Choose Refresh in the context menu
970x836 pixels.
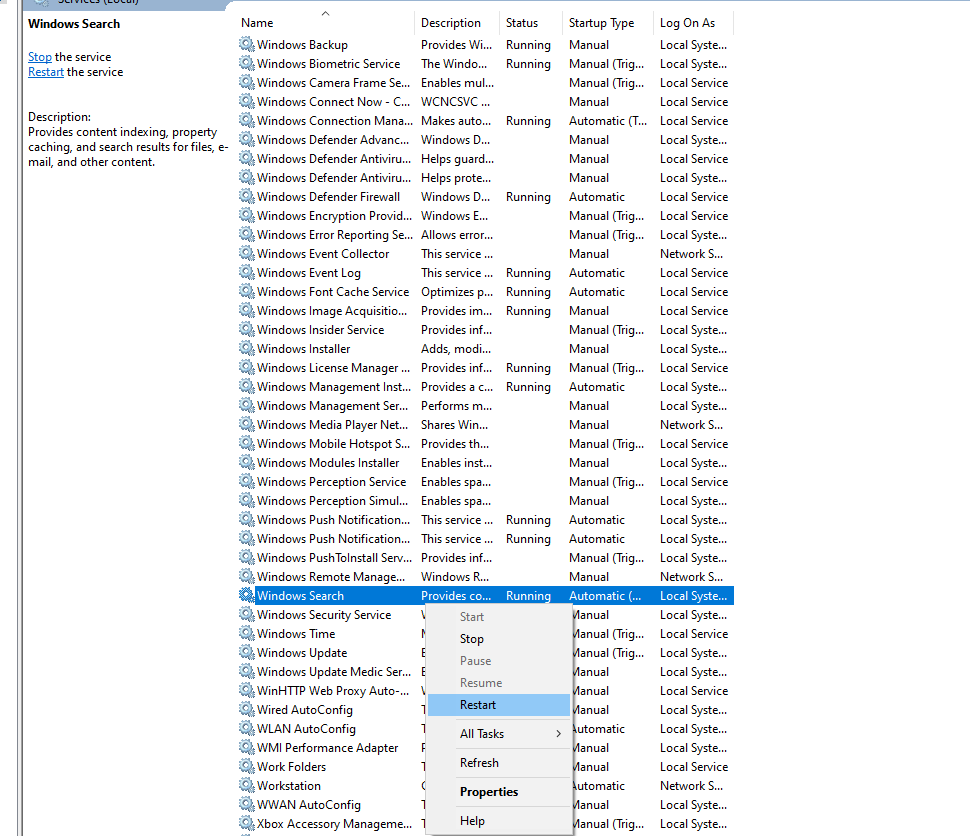click(x=498, y=763)
